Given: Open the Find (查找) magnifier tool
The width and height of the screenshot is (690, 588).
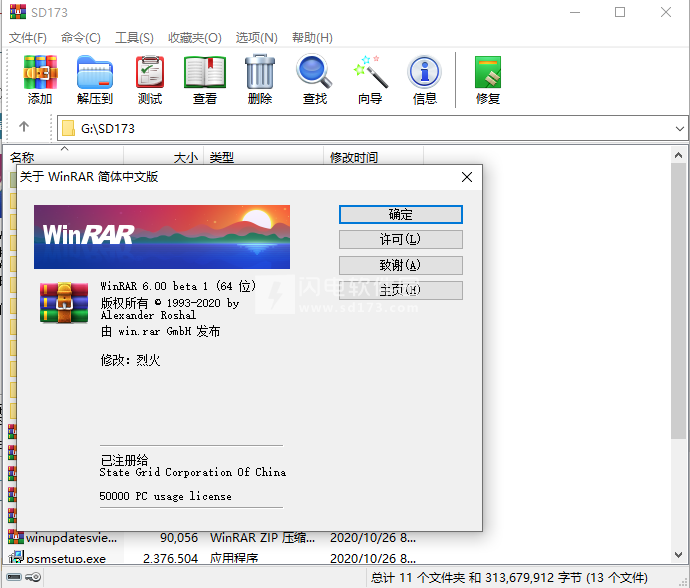Looking at the screenshot, I should 315,80.
